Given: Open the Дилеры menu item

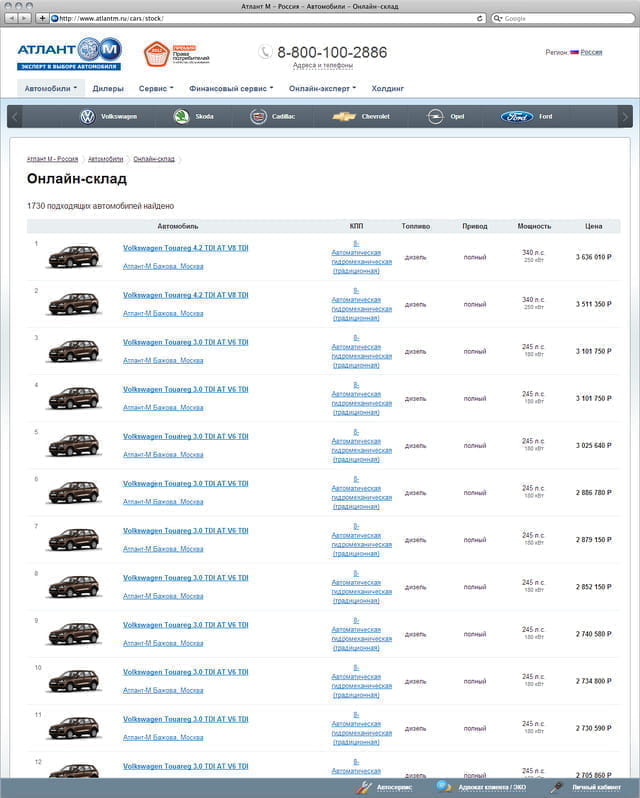Looking at the screenshot, I should click(108, 88).
